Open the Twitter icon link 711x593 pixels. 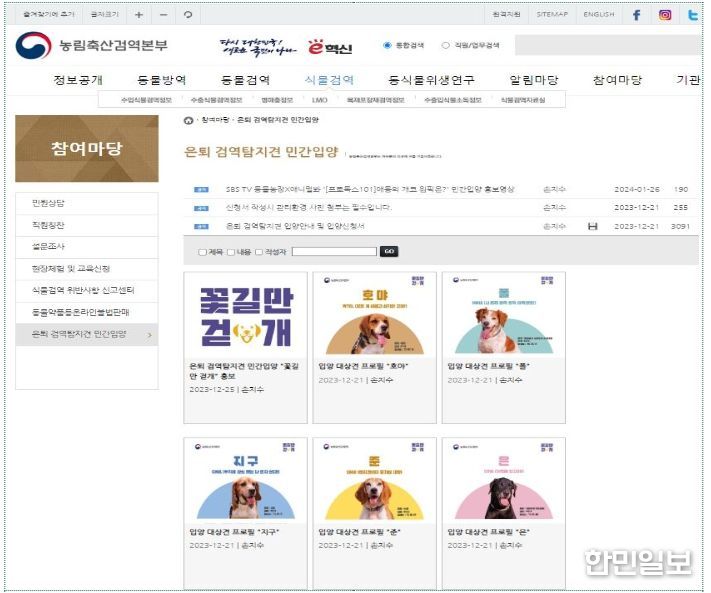[x=693, y=15]
